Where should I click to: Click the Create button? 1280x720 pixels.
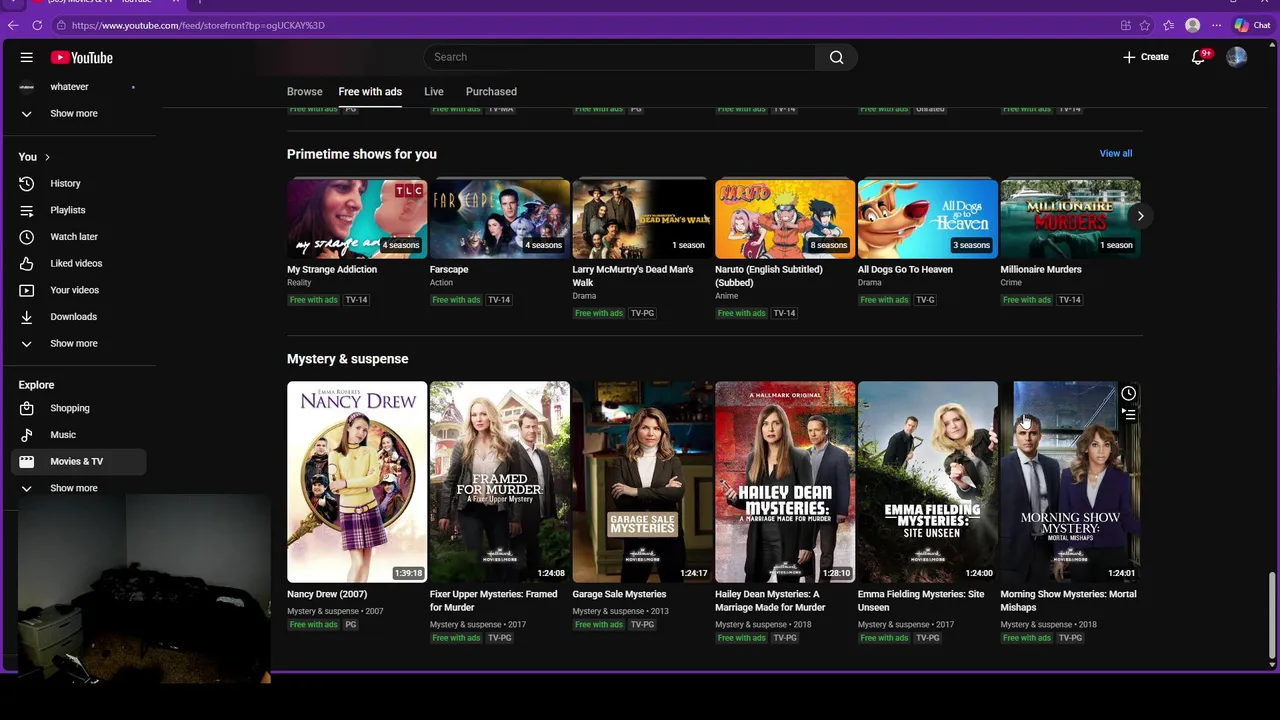(1145, 57)
